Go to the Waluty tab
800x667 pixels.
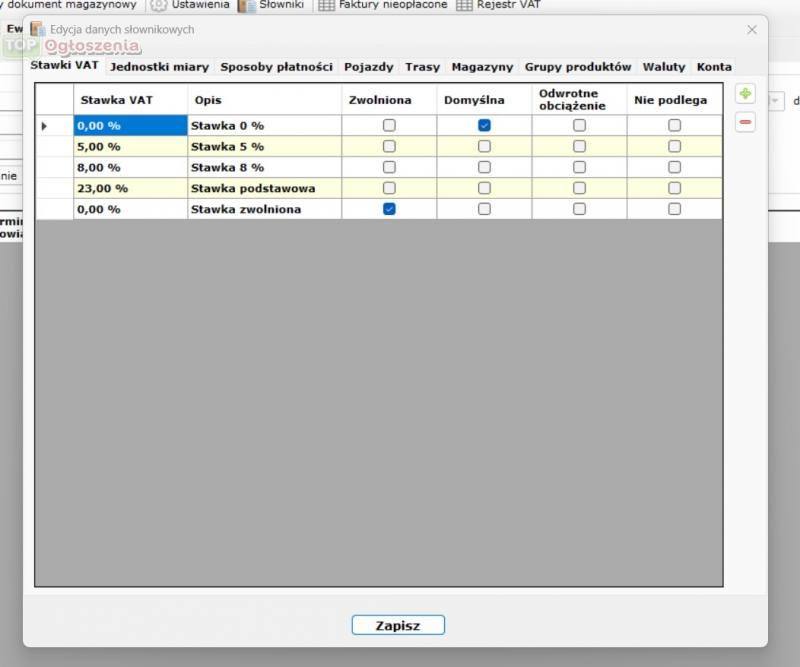click(664, 67)
